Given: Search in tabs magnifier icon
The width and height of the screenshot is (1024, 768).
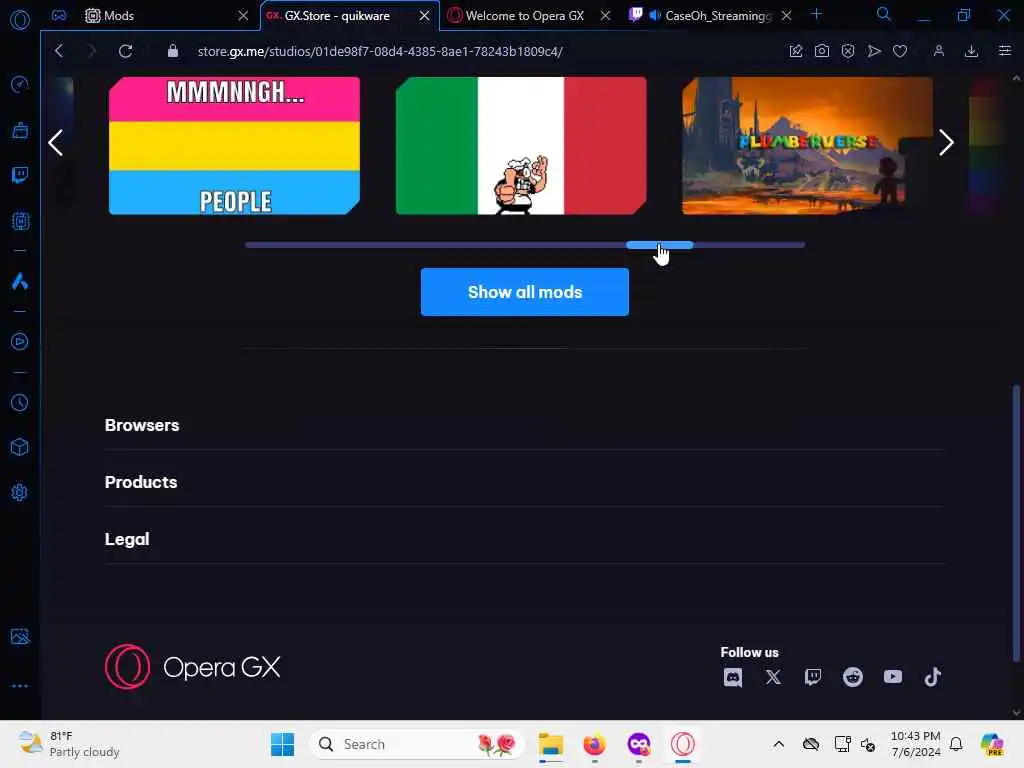Looking at the screenshot, I should point(883,14).
